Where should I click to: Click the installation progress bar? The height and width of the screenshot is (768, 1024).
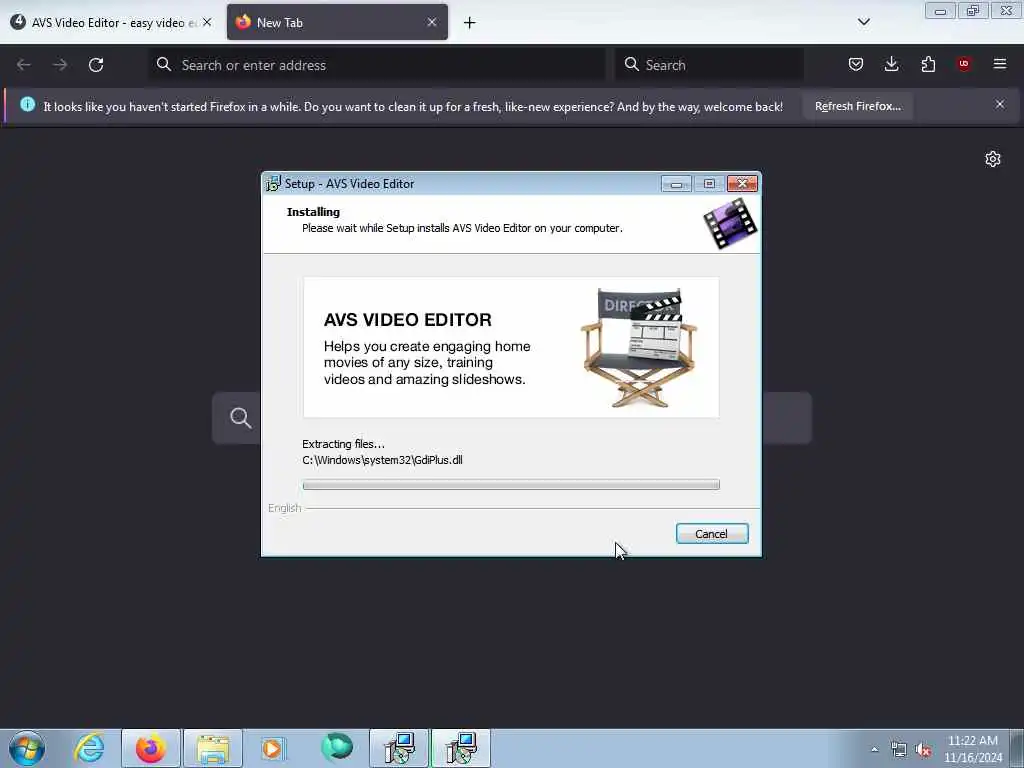pyautogui.click(x=511, y=485)
